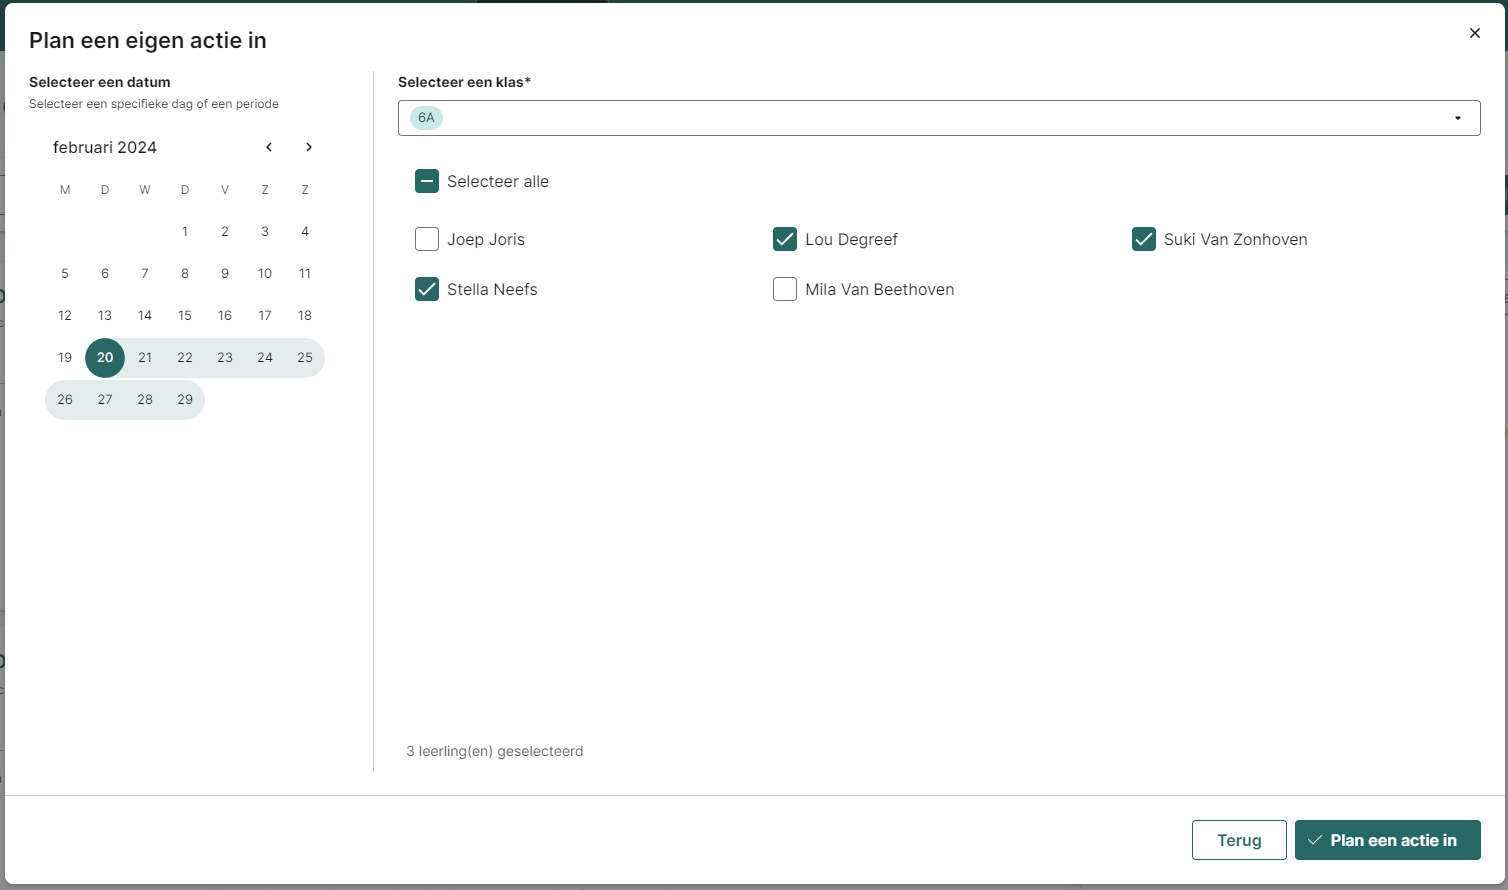Close the dialog with the X icon
The image size is (1508, 890).
[1474, 33]
